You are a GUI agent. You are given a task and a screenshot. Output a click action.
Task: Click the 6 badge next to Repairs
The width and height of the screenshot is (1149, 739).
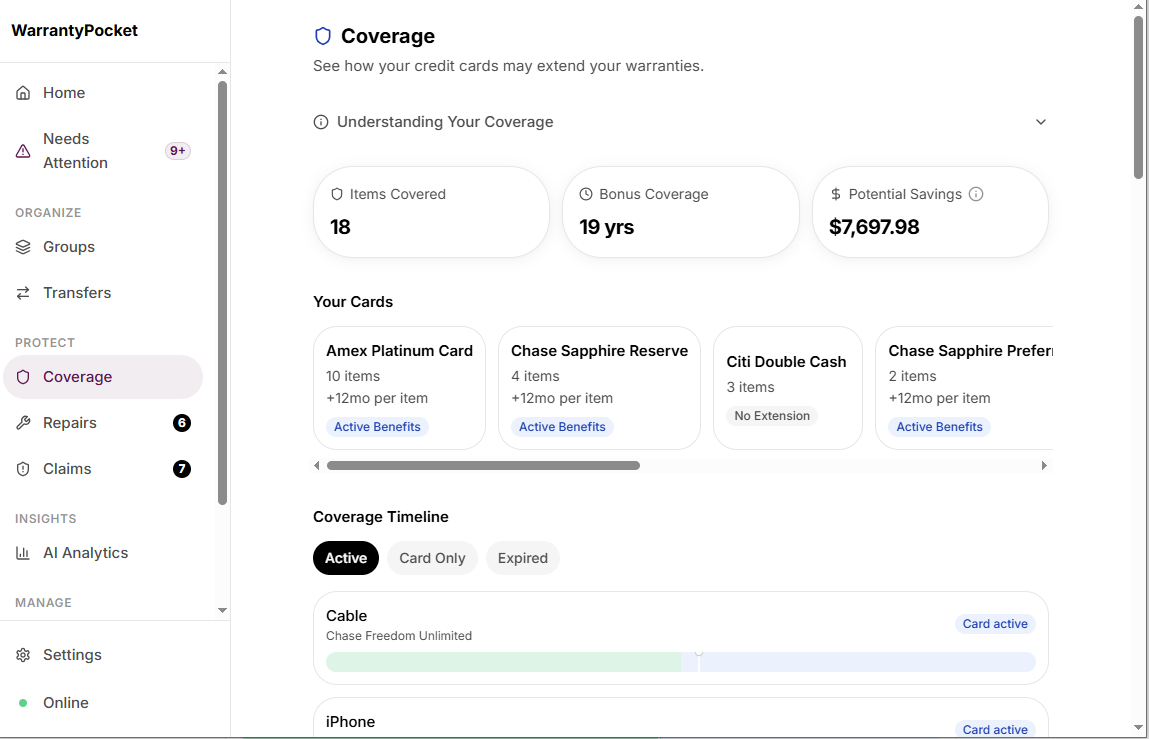182,423
